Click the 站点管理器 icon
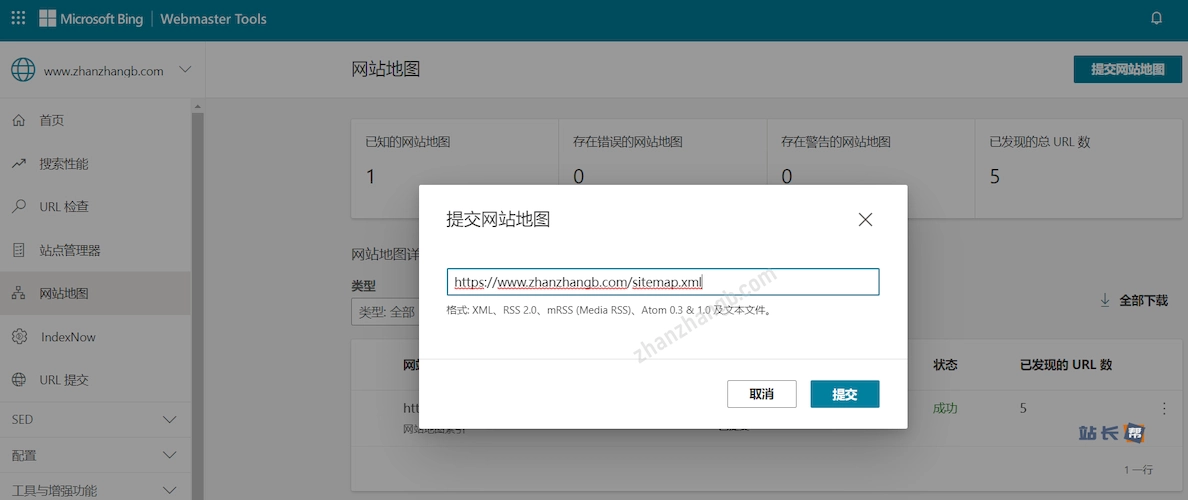 tap(19, 250)
